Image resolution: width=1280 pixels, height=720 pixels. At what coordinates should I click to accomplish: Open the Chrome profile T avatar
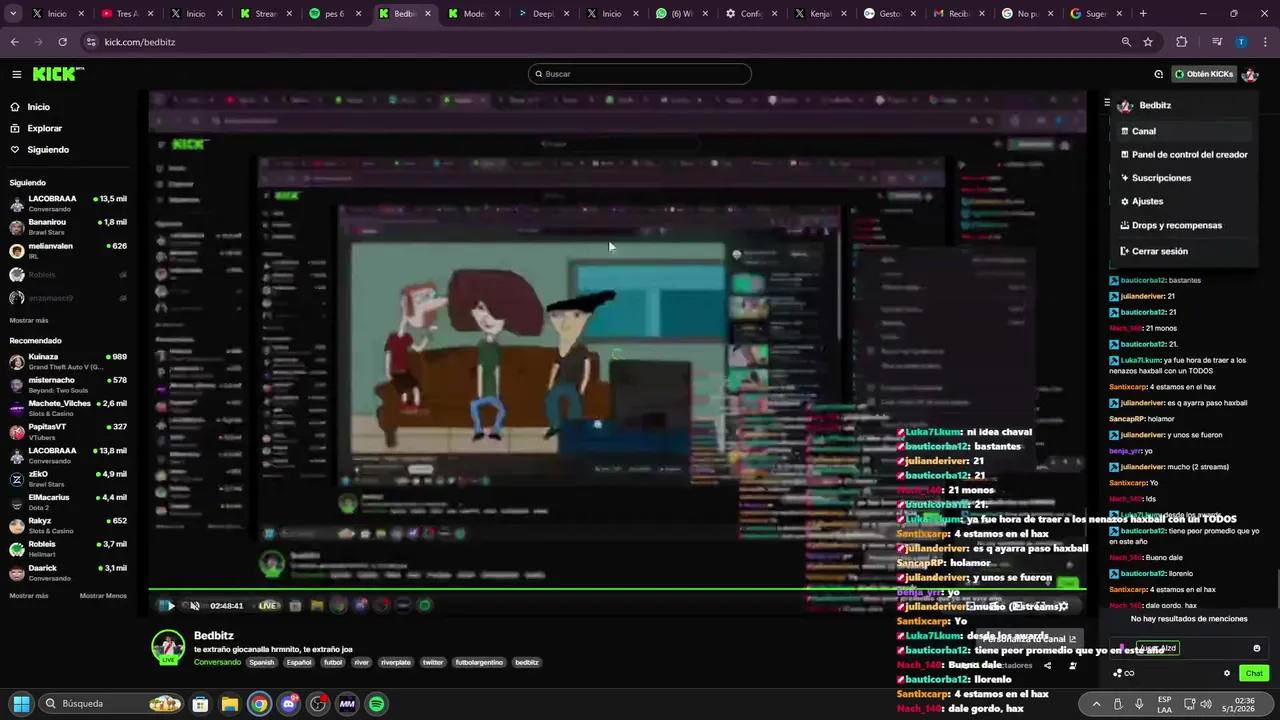point(1241,42)
